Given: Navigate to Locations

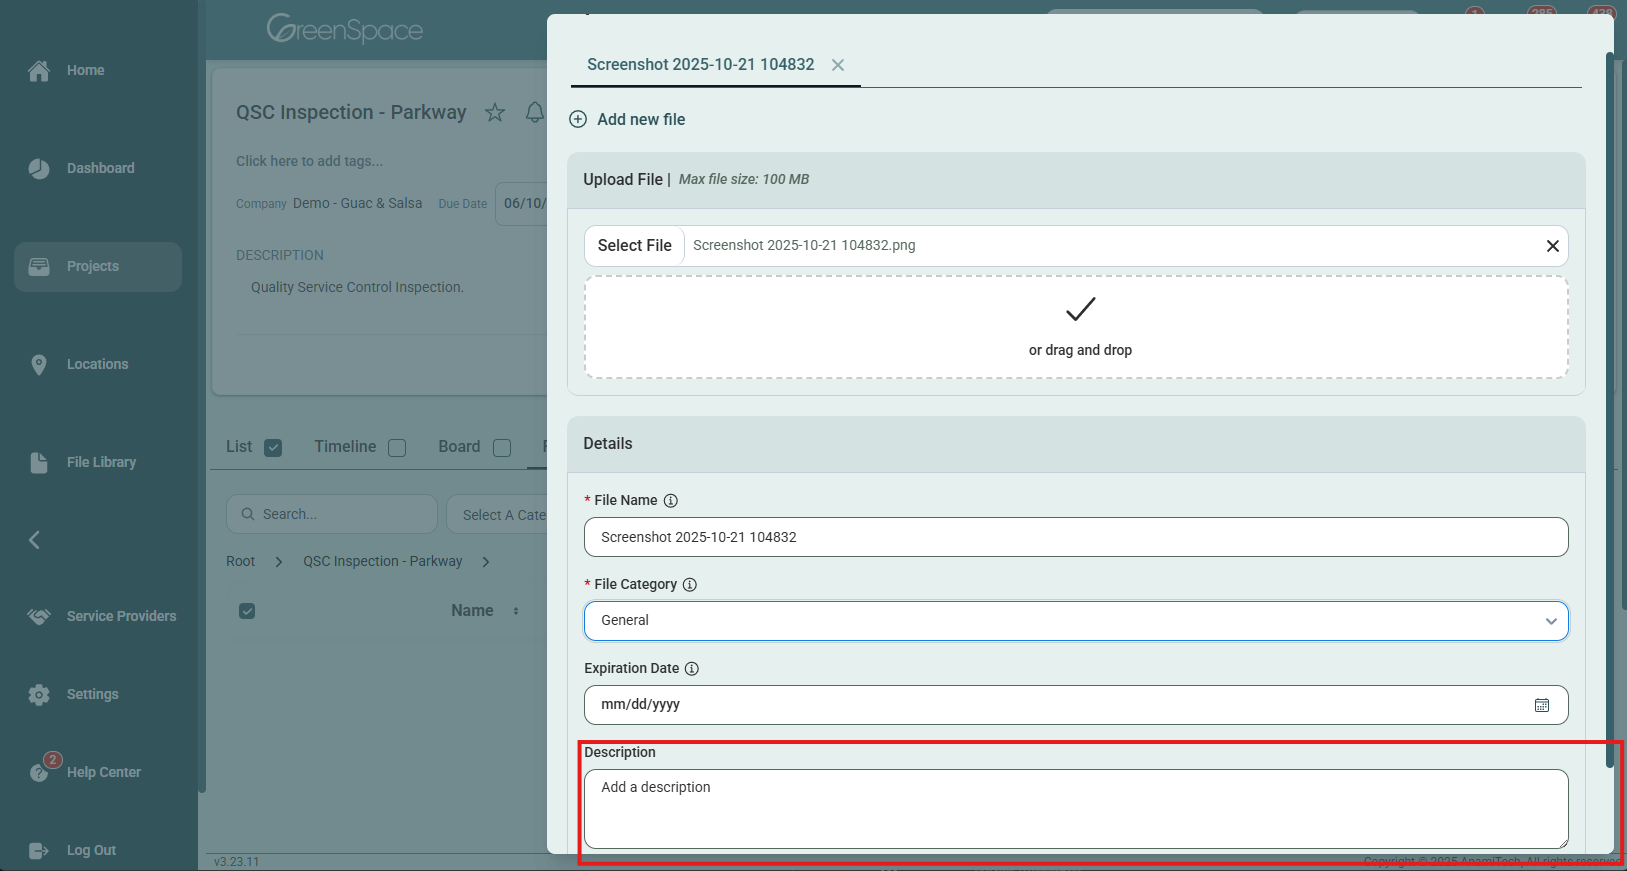Looking at the screenshot, I should pyautogui.click(x=78, y=365).
